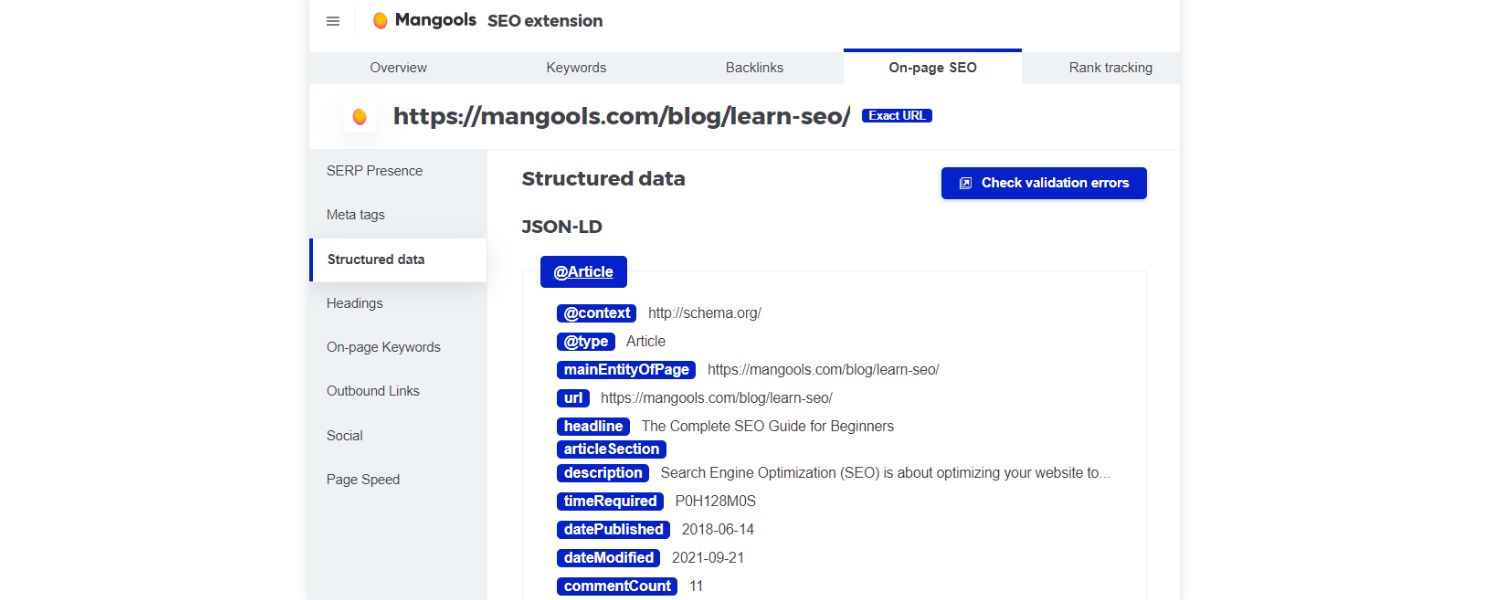Click the Check validation errors button
Image resolution: width=1500 pixels, height=600 pixels.
[x=1043, y=183]
